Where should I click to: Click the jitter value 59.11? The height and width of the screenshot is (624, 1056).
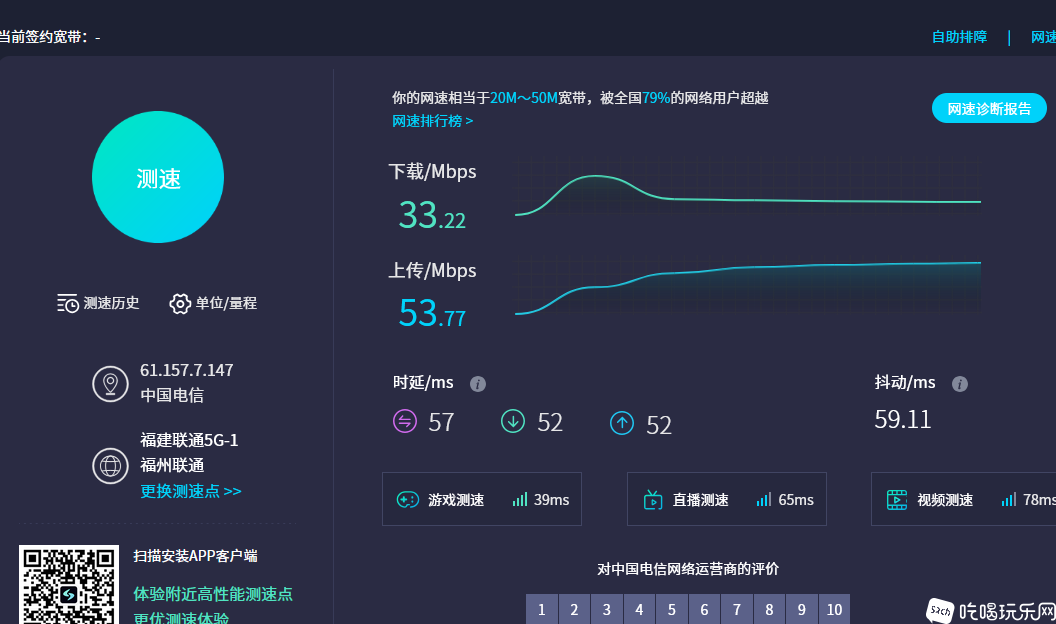pyautogui.click(x=902, y=419)
